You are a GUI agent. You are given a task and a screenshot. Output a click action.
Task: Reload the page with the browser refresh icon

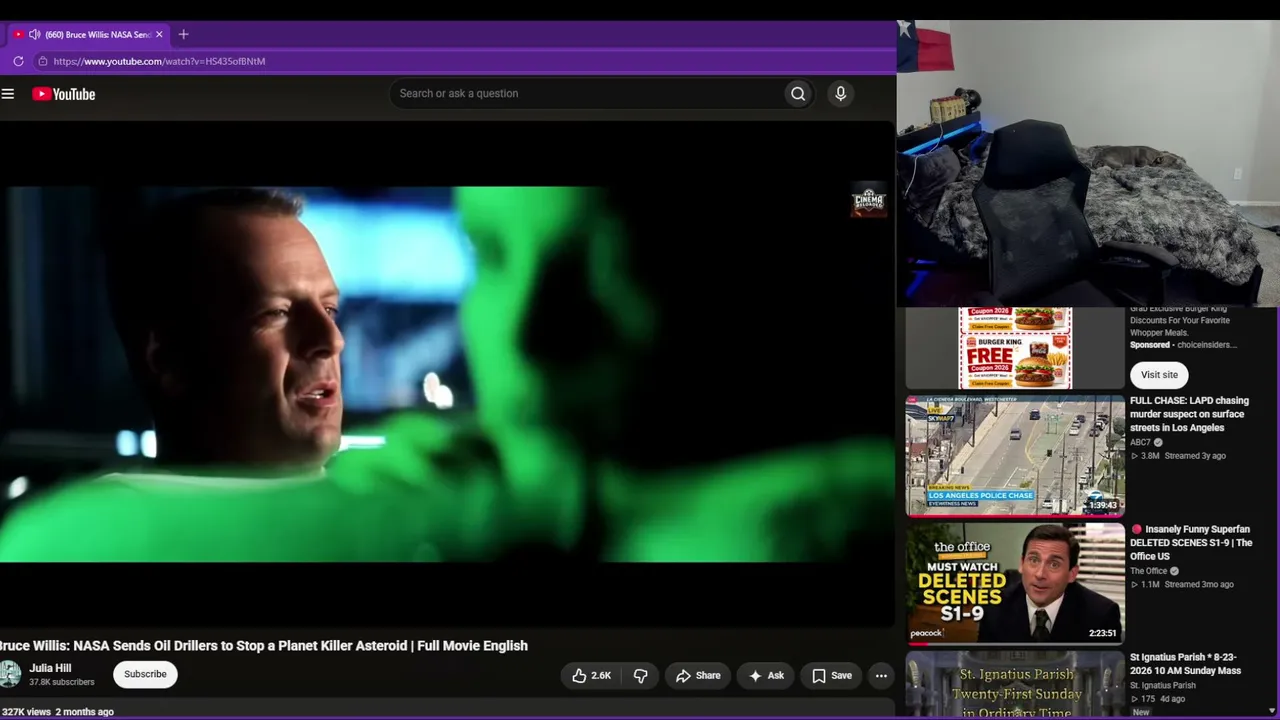pos(18,61)
